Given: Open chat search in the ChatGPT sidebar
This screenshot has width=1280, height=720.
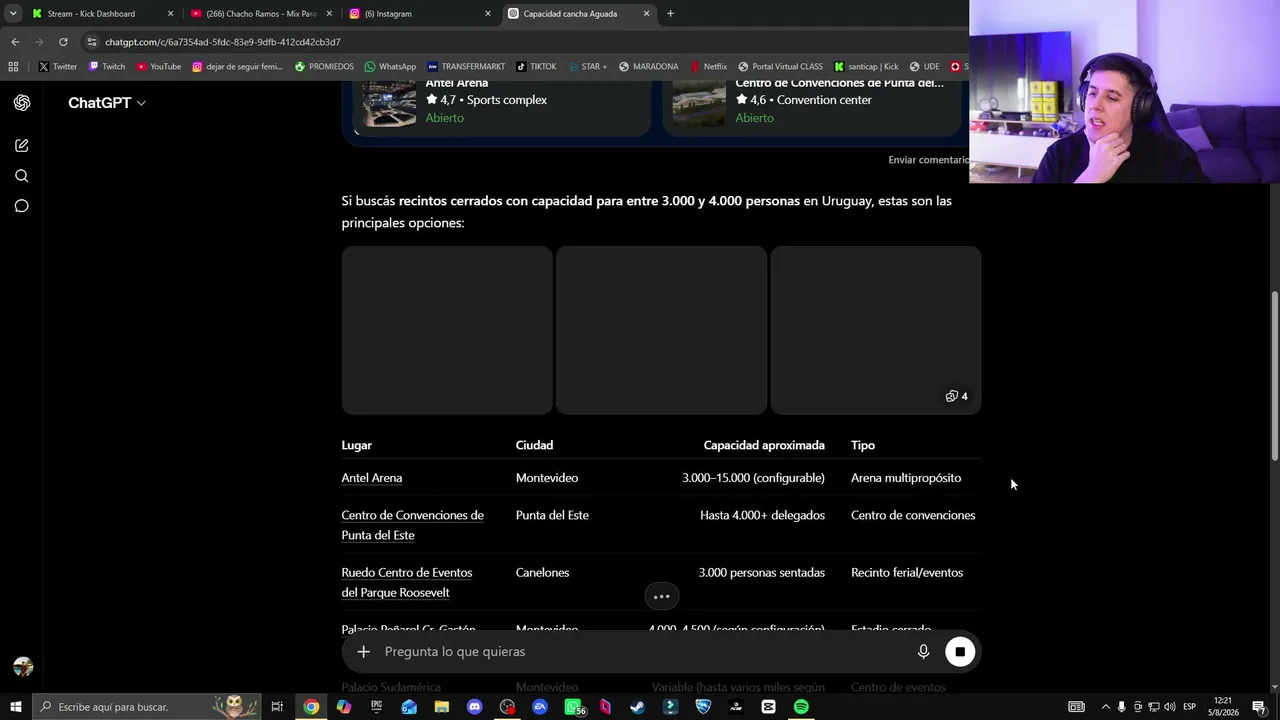Looking at the screenshot, I should pos(22,176).
